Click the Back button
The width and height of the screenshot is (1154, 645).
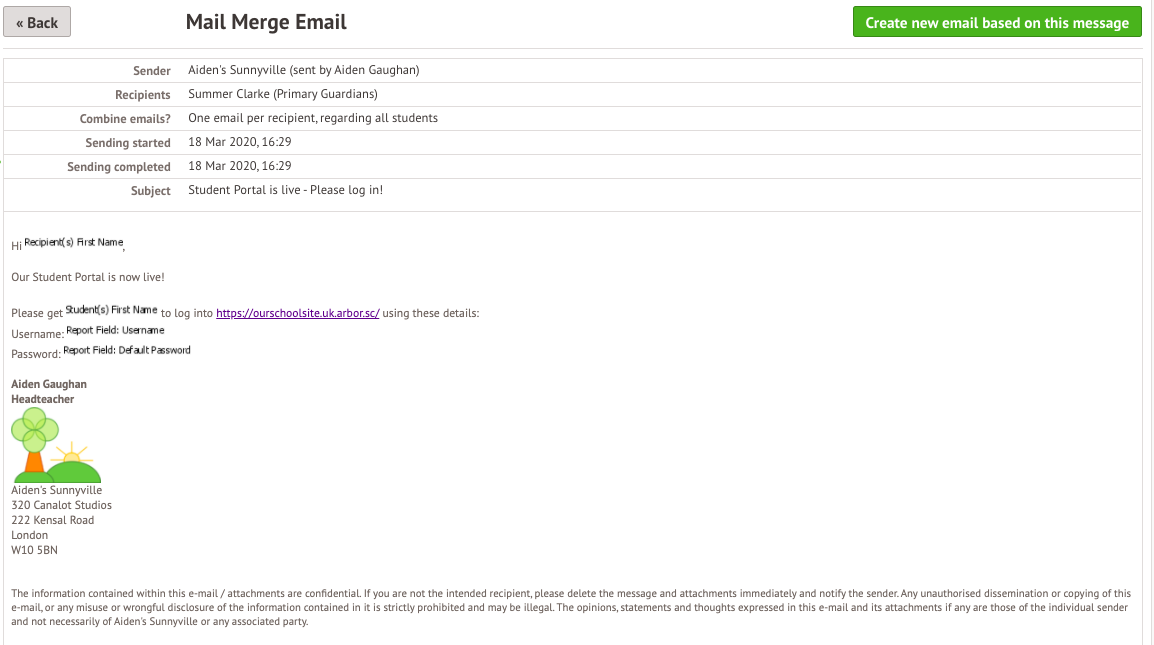37,22
